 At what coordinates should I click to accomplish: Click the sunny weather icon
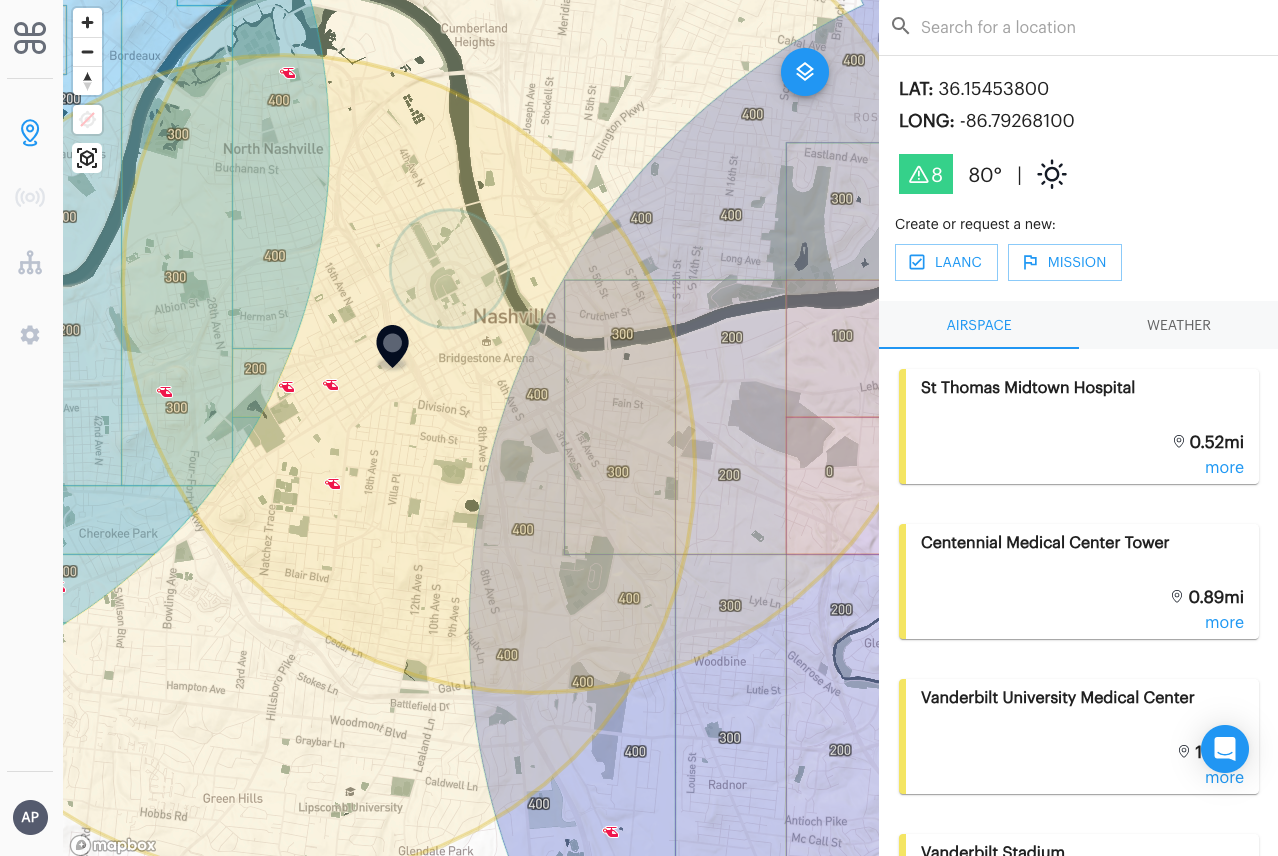pyautogui.click(x=1052, y=175)
